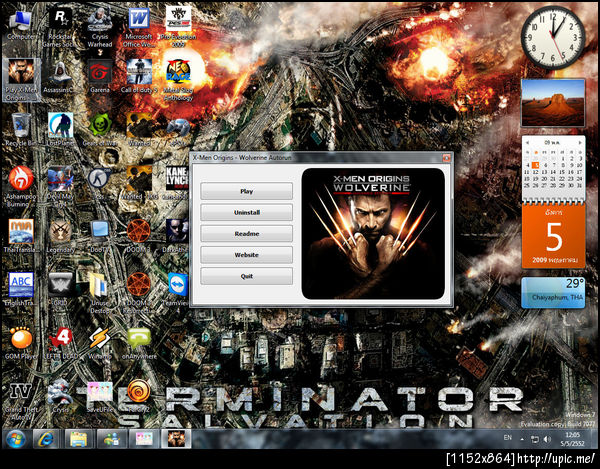600x469 pixels.
Task: Click Quit in the Wolverine Autorun window
Action: (x=246, y=276)
